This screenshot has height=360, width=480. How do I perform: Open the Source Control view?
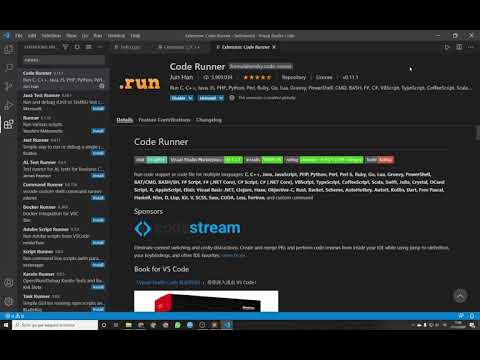click(8, 86)
